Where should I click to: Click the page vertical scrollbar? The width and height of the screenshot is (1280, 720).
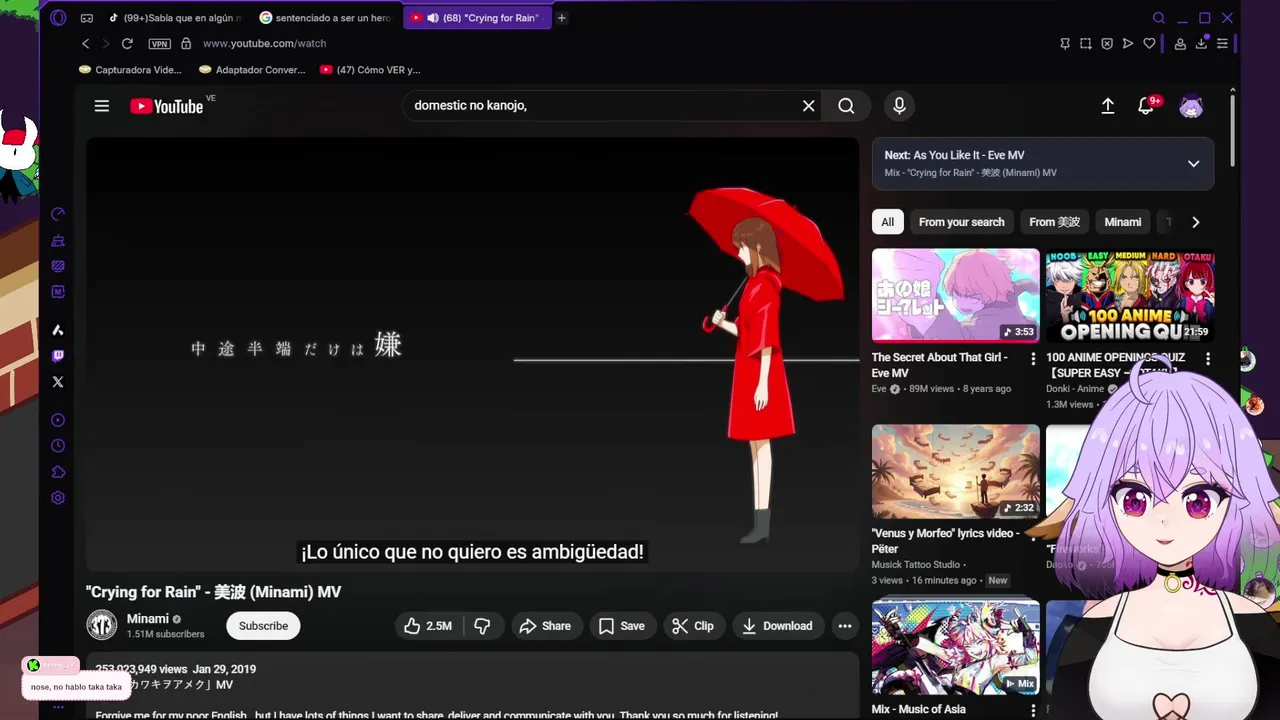(1232, 130)
